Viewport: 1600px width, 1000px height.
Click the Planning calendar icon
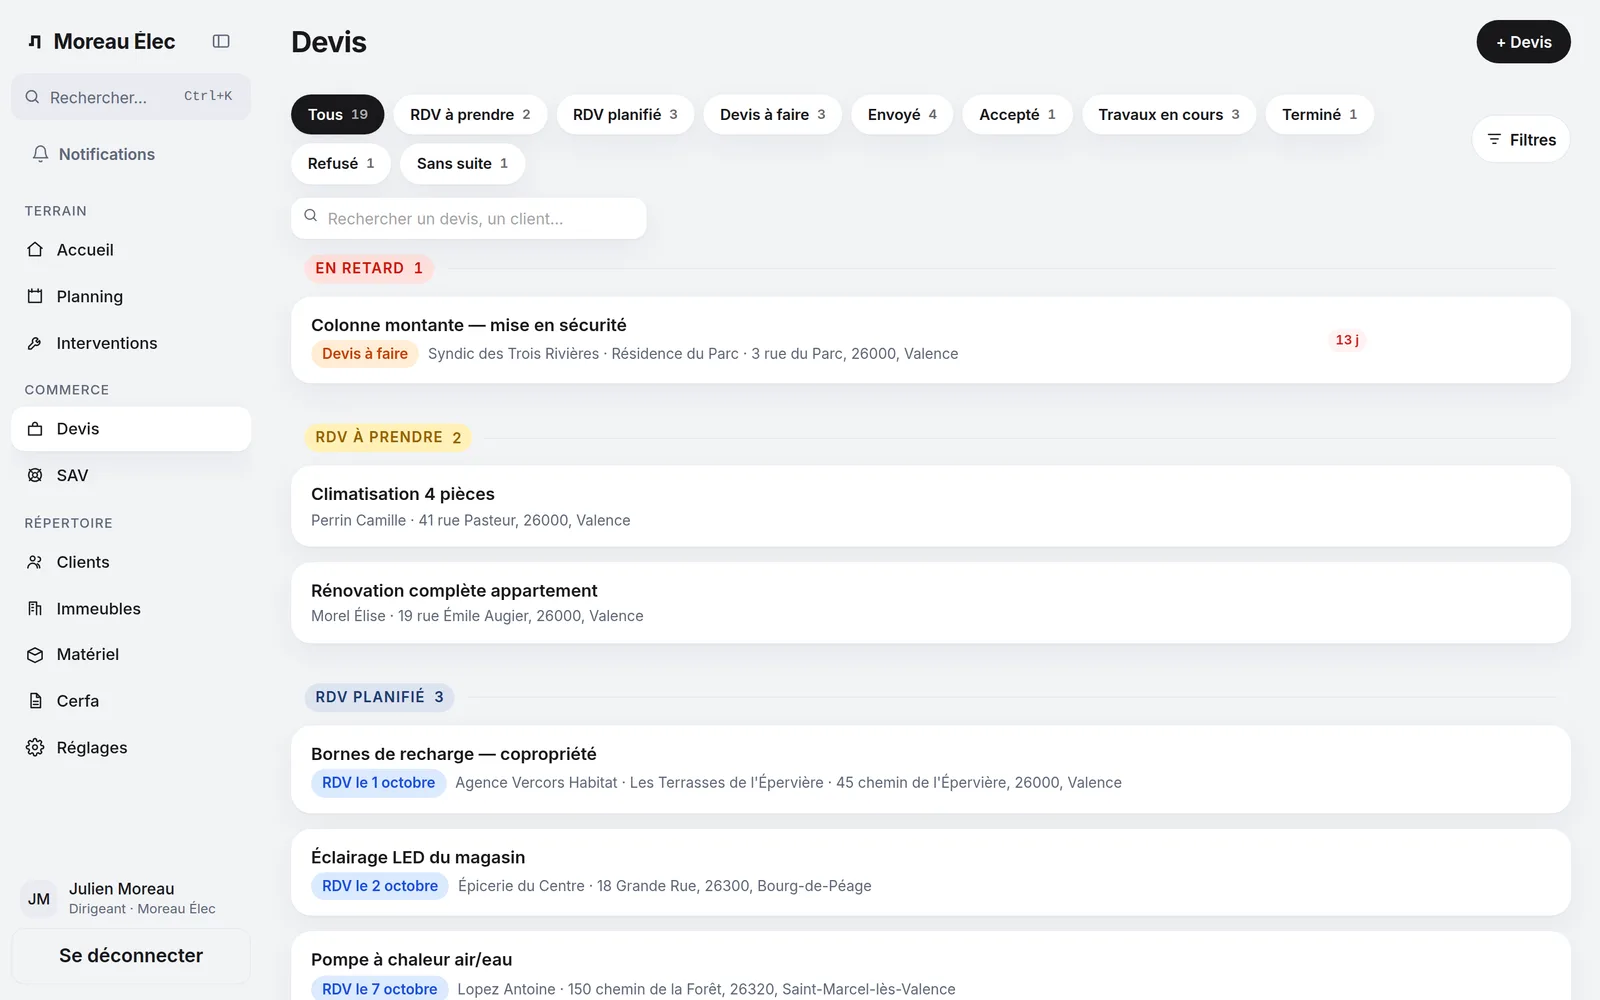point(35,296)
